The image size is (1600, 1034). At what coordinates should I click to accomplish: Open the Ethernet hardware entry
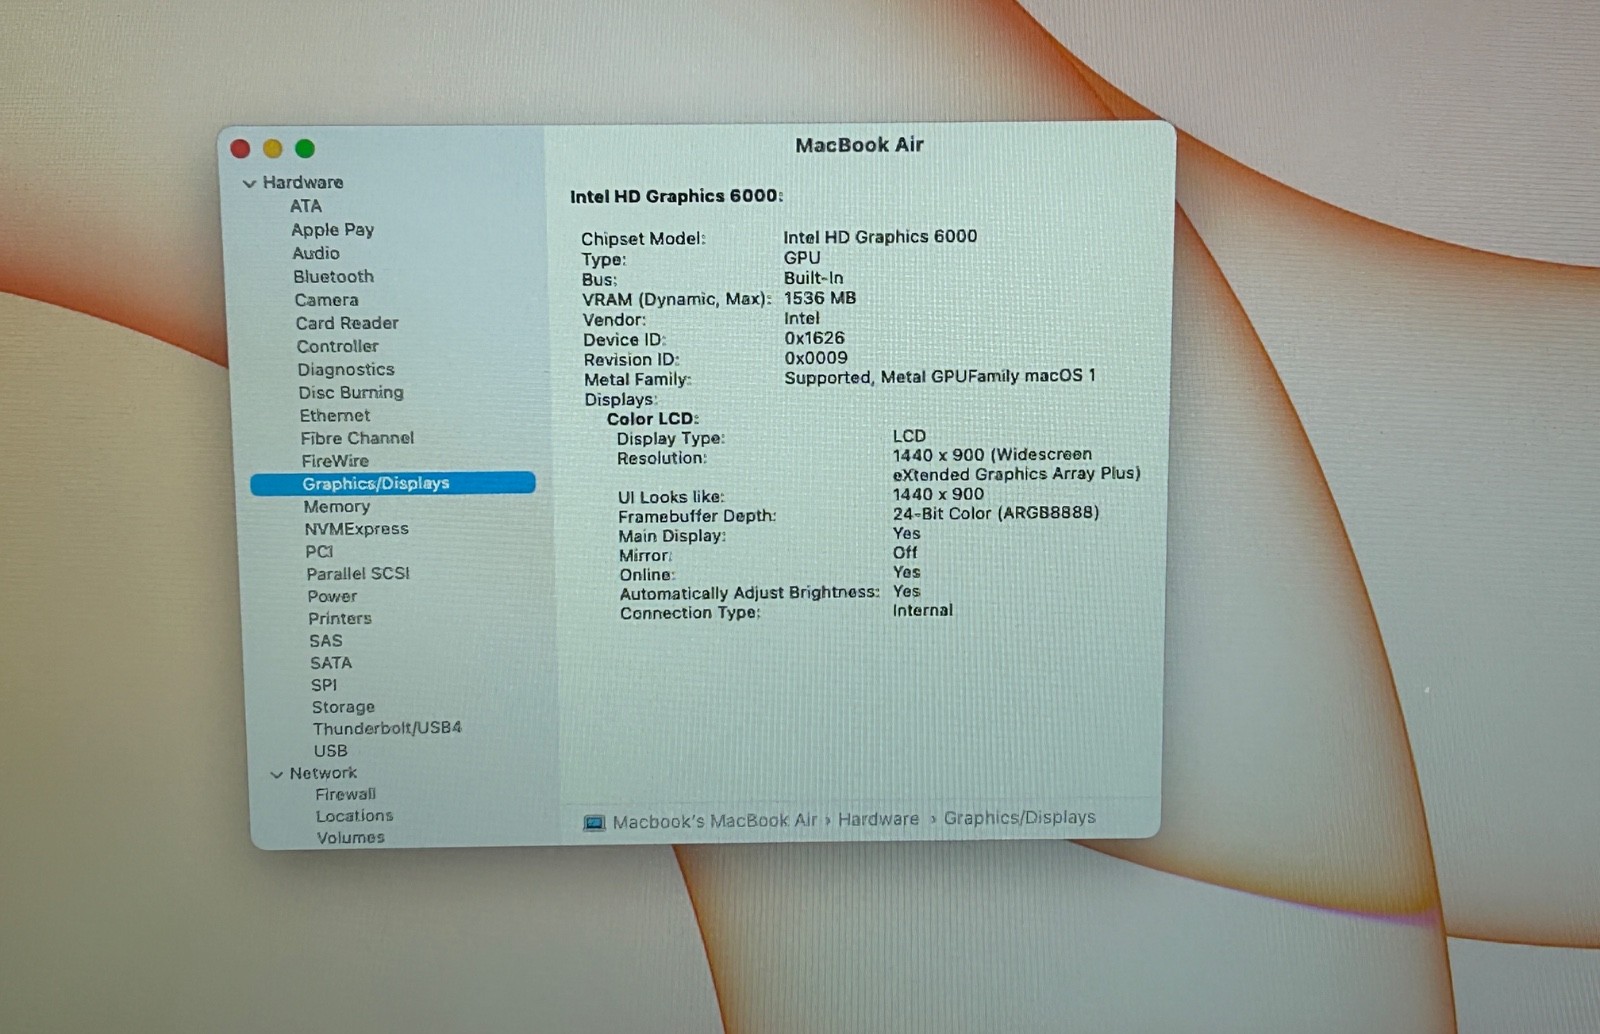[x=335, y=415]
